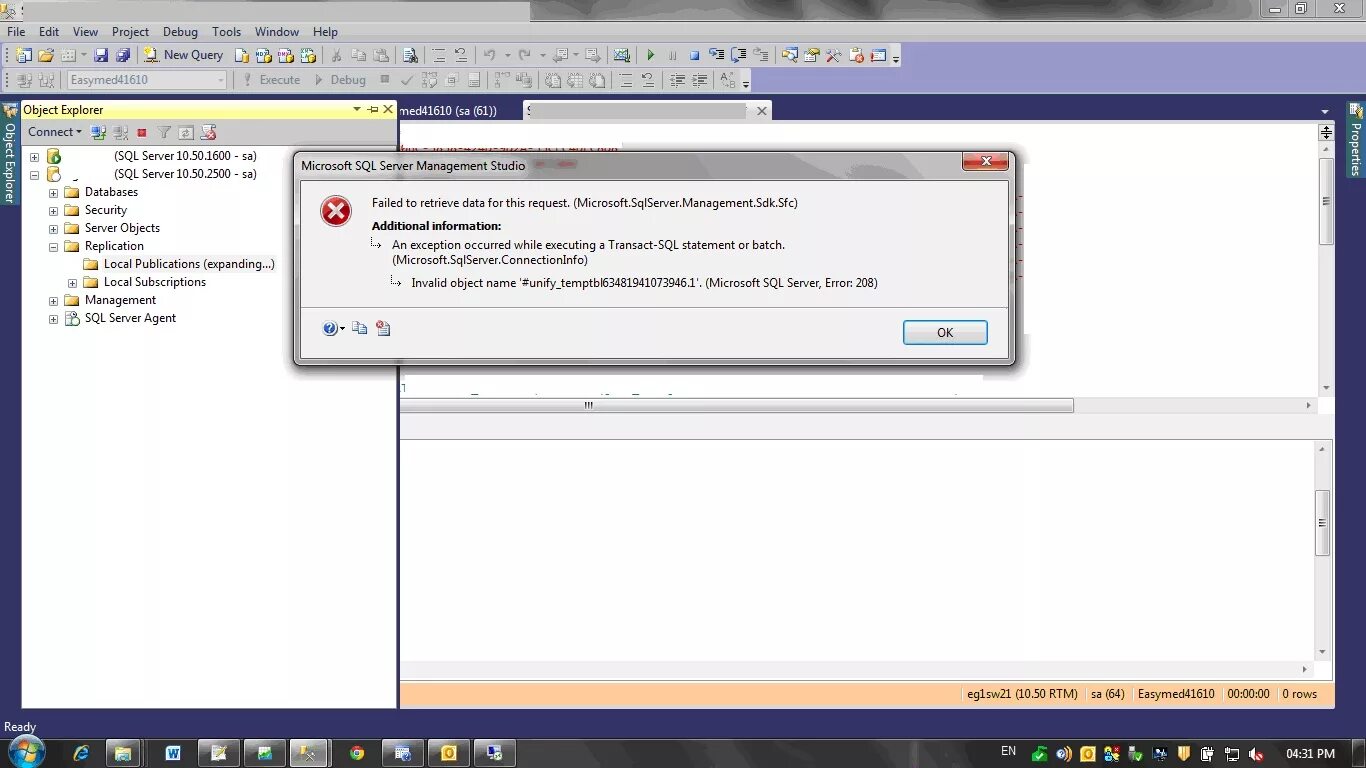Click the Analysis Services XMLA Query icon
The image size is (1366, 768).
pos(308,55)
